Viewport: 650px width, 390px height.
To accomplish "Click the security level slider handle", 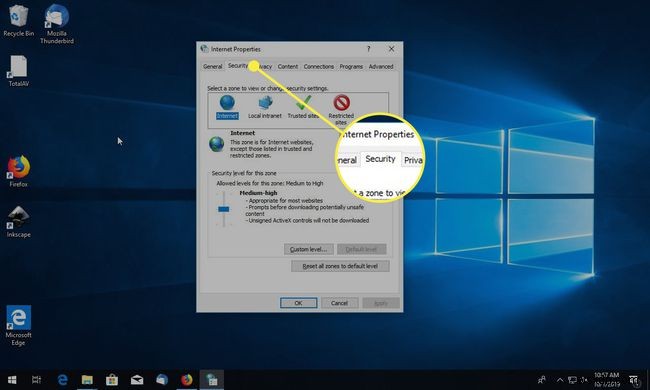I will [223, 209].
